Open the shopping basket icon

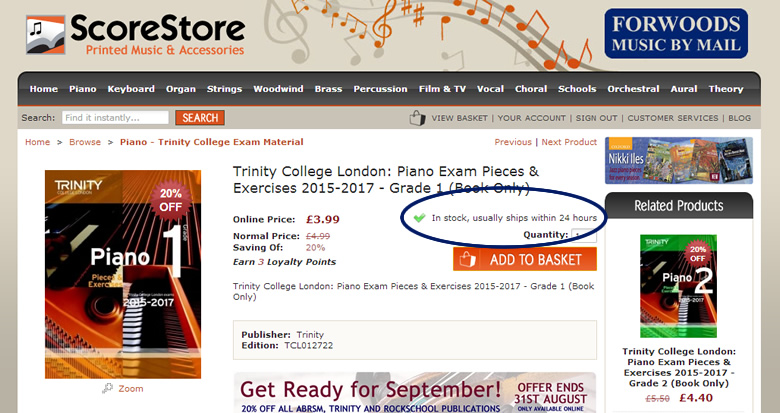[417, 118]
